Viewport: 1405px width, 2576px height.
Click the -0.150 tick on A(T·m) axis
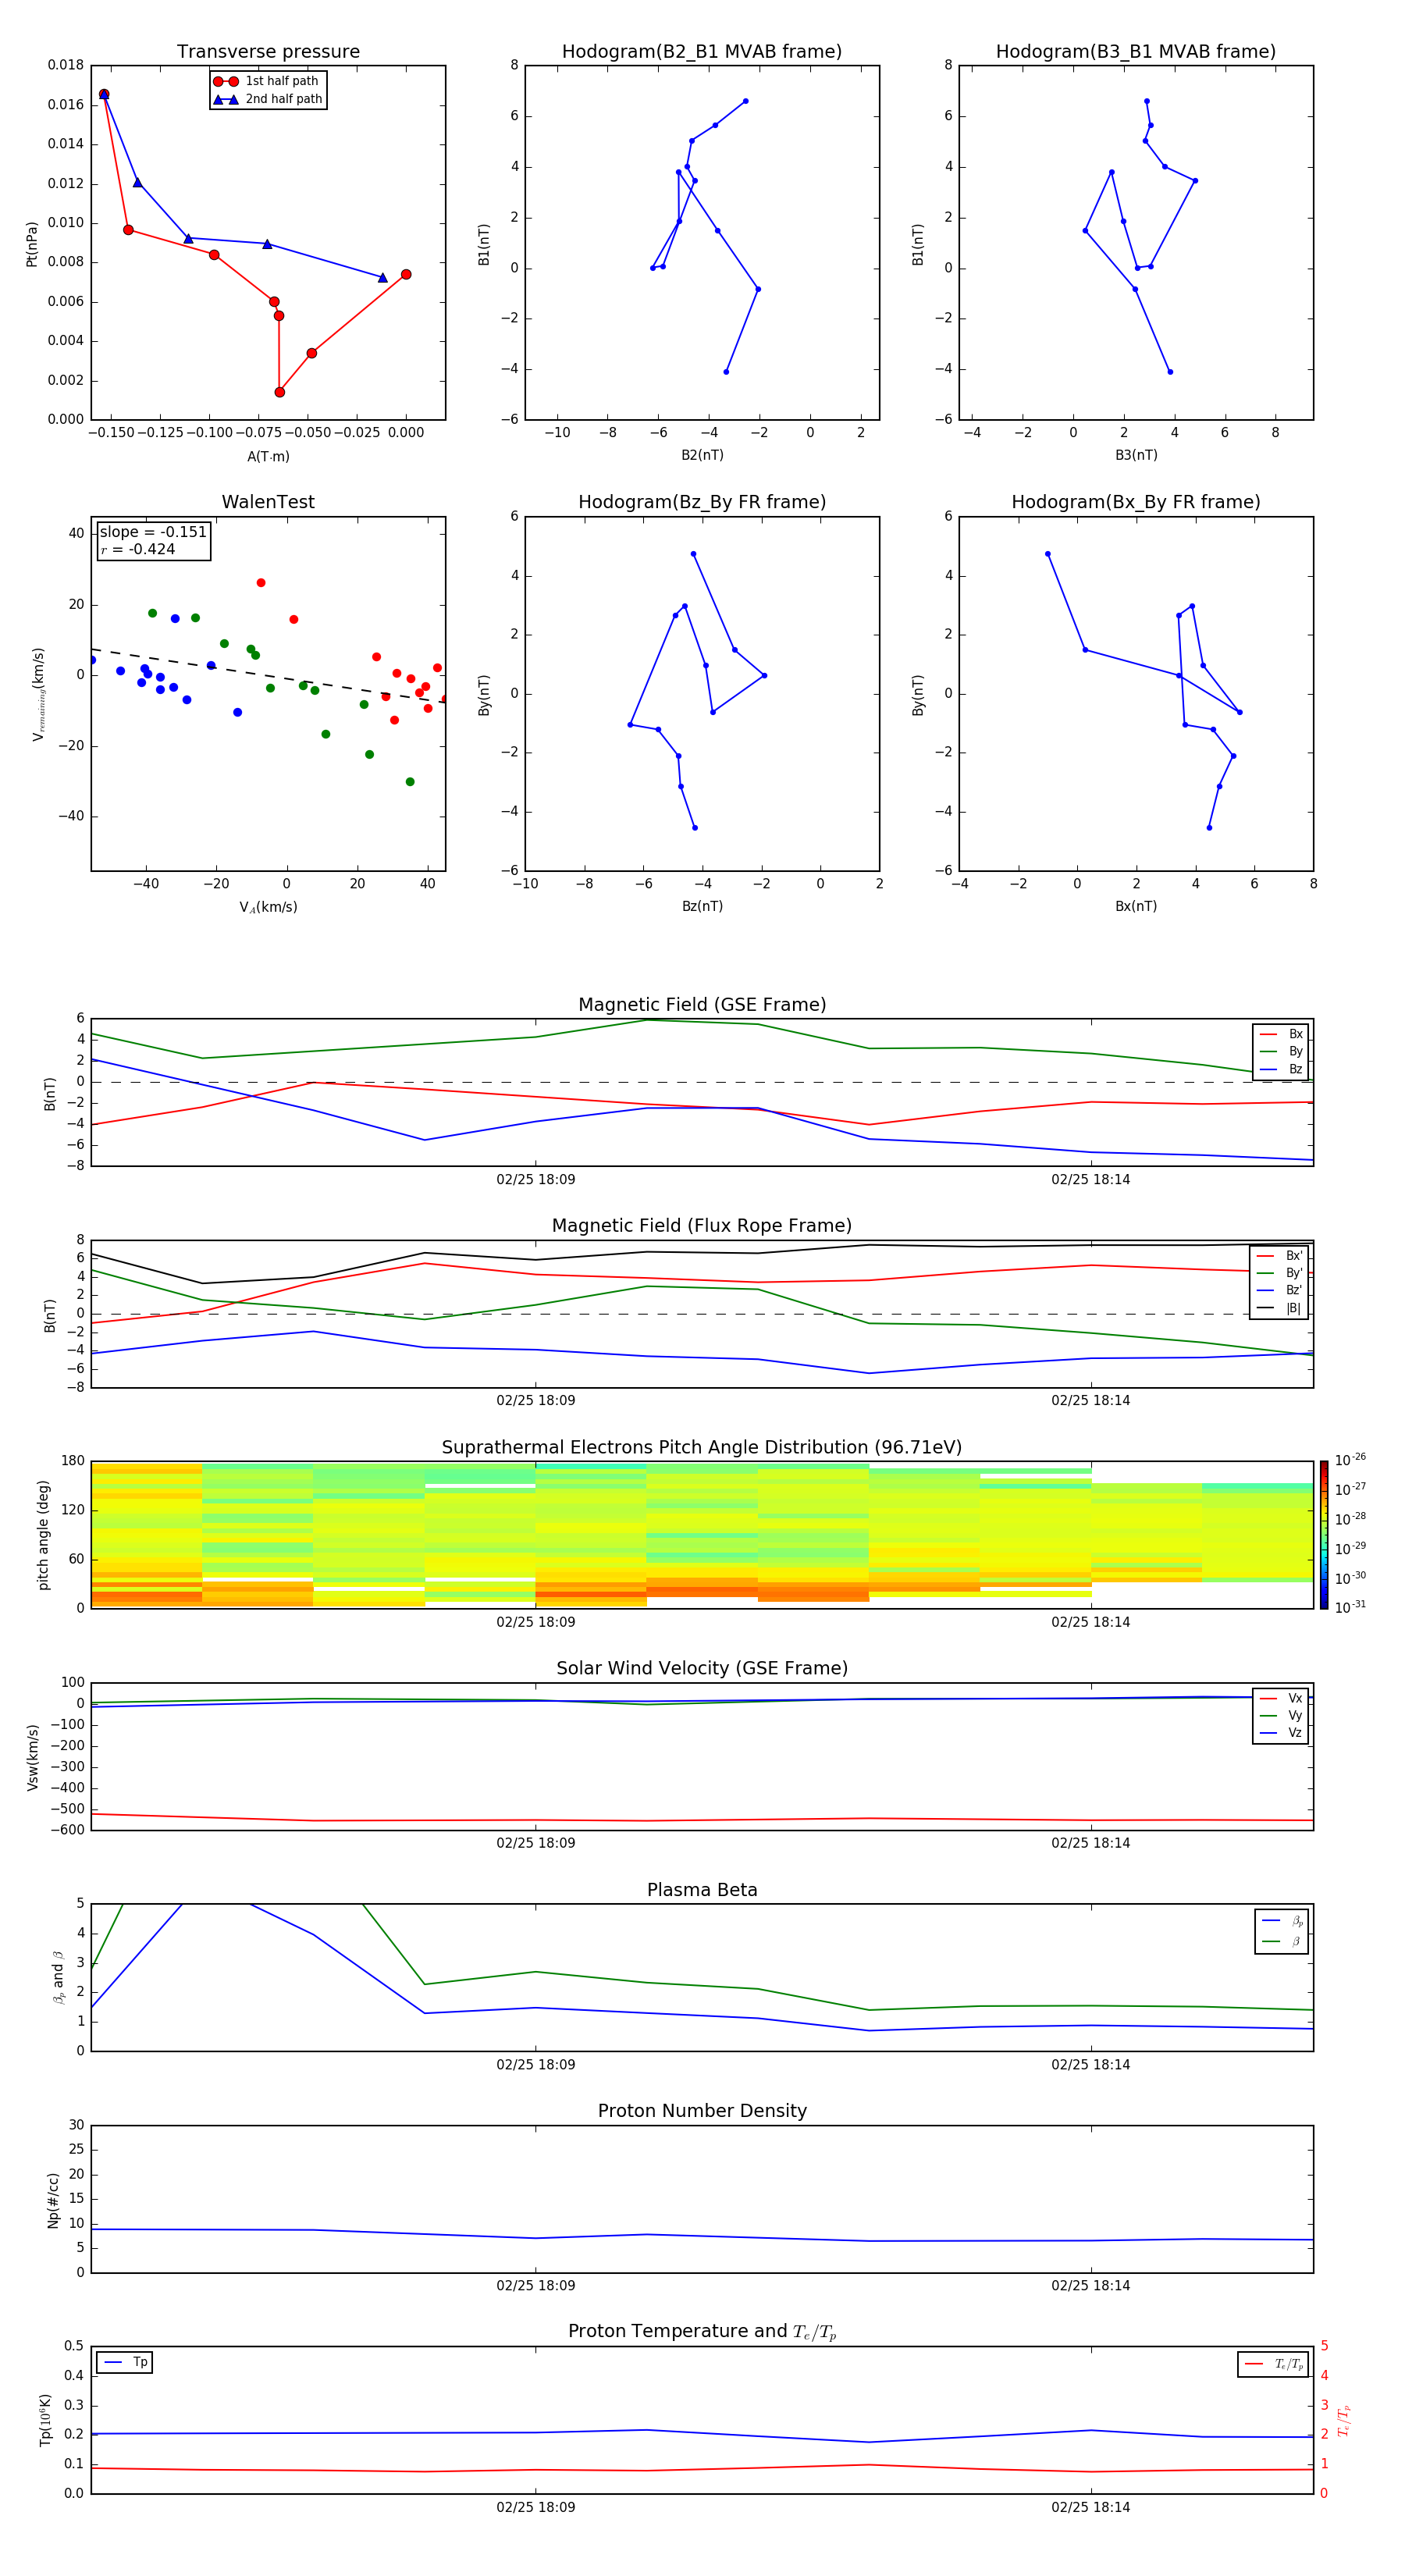111,433
